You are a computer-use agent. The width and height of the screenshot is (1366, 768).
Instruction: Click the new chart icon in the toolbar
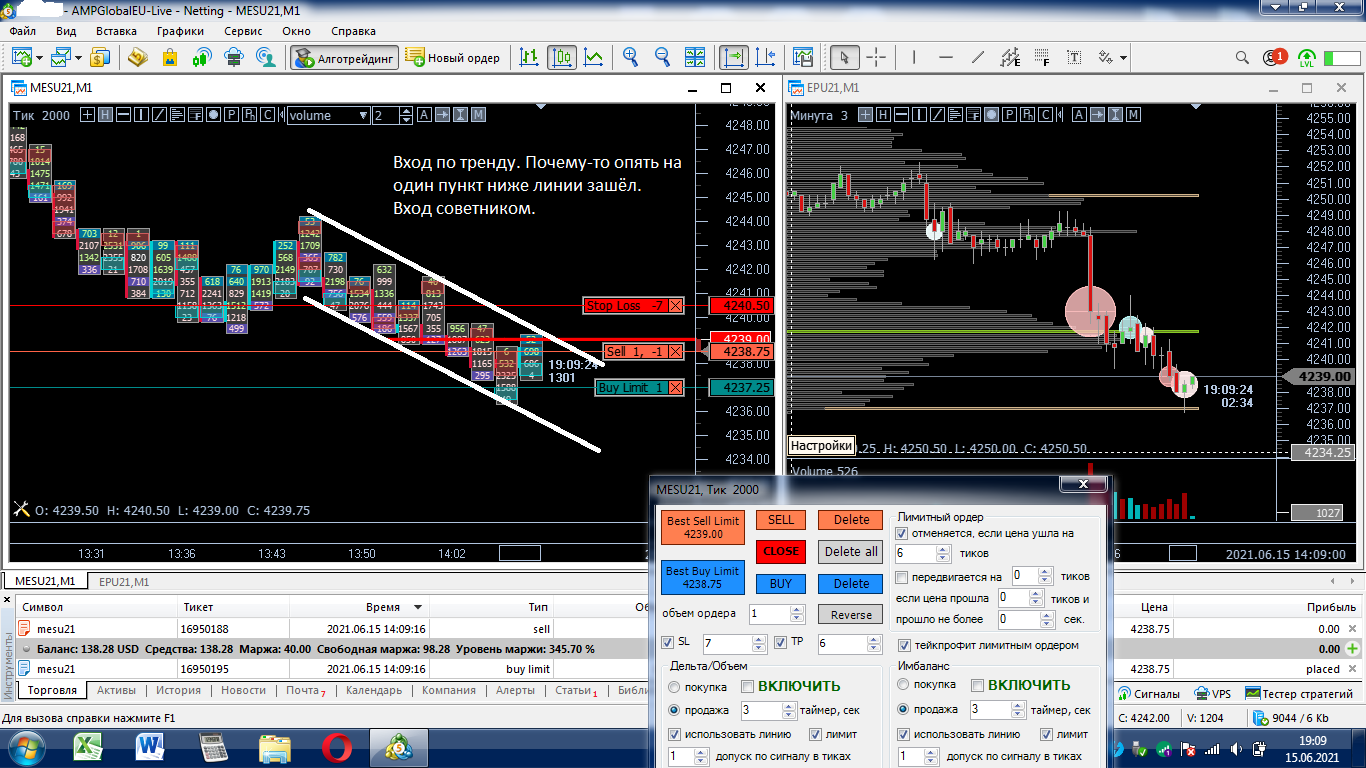(22, 57)
